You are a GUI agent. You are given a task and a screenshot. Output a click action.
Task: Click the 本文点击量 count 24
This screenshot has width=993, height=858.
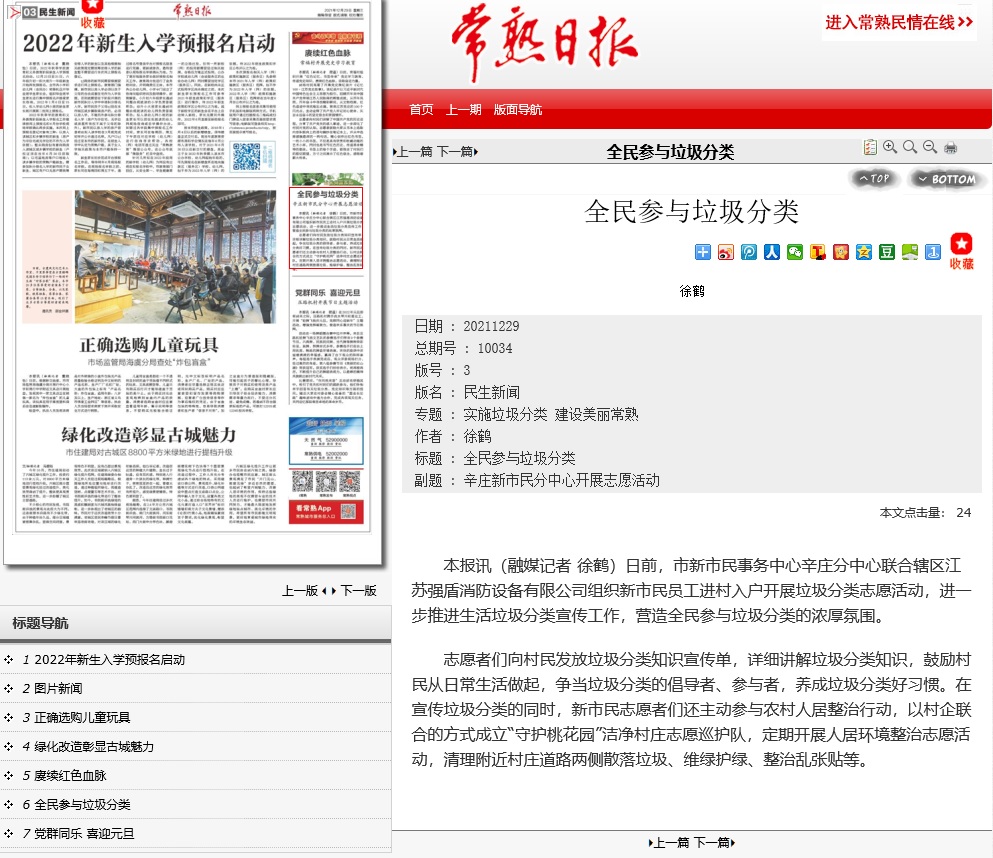[963, 513]
